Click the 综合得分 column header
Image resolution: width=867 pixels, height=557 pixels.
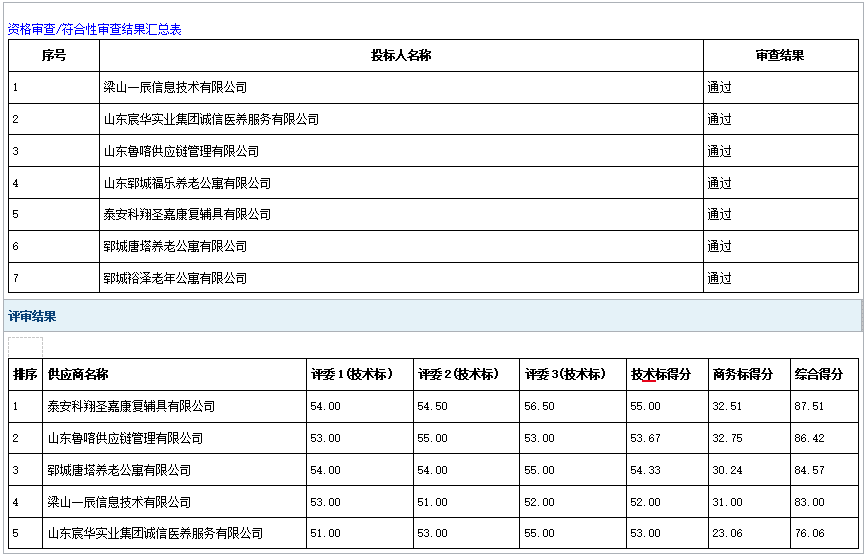819,374
